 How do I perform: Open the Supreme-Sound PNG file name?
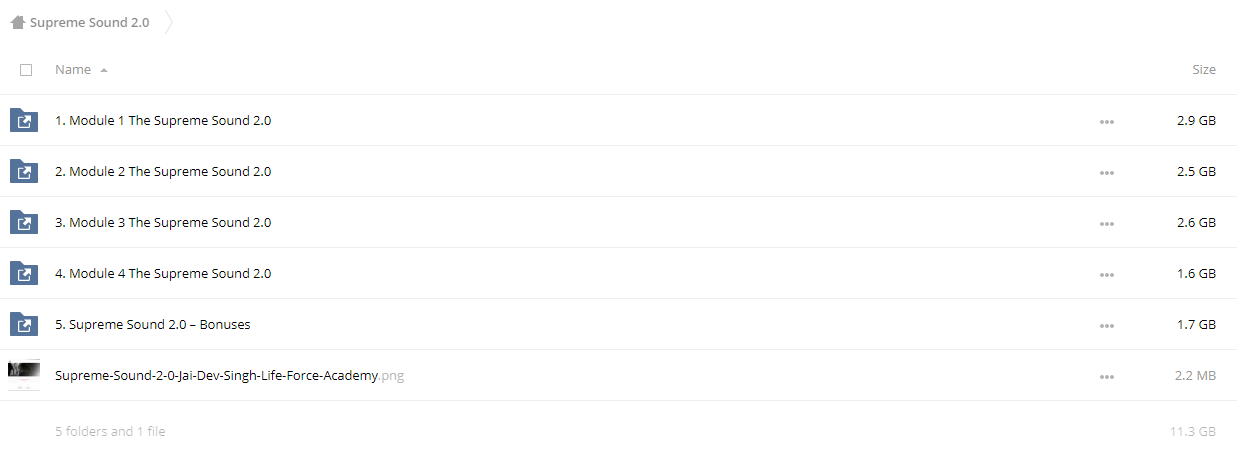[x=230, y=376]
